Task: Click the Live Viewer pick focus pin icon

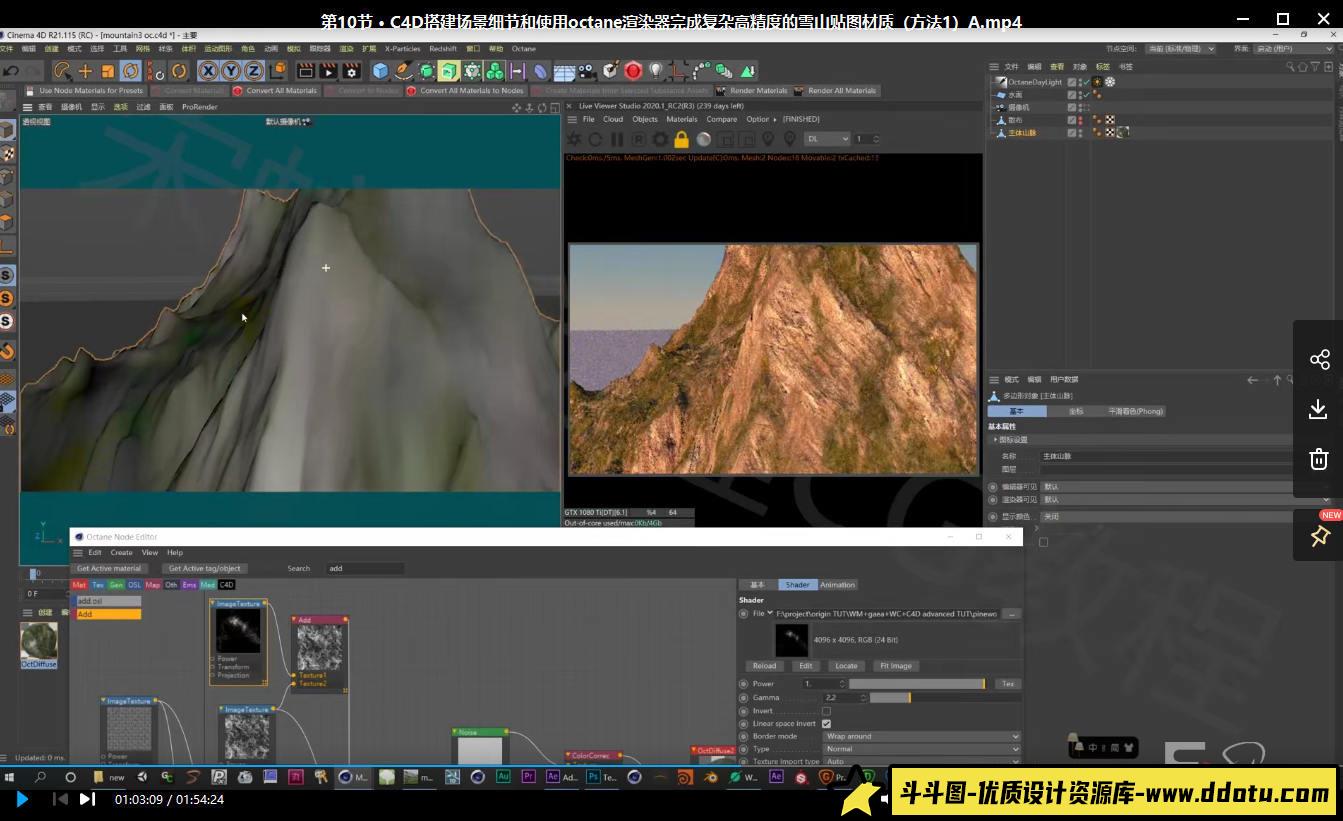Action: pos(769,139)
